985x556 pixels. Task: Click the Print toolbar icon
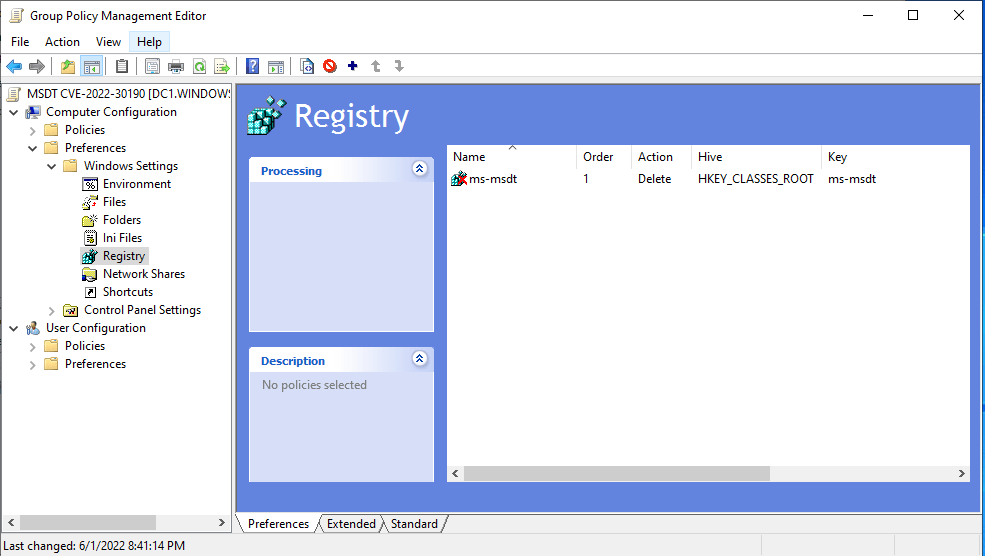click(176, 67)
